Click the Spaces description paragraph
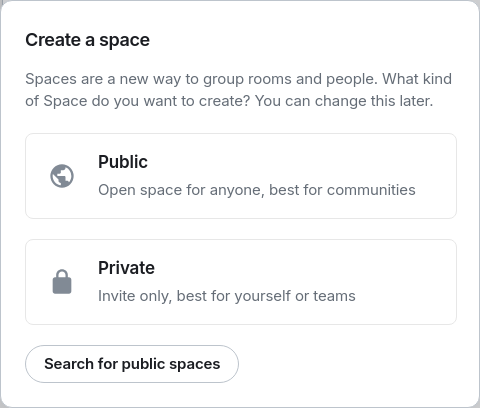Image resolution: width=480 pixels, height=408 pixels. point(239,90)
